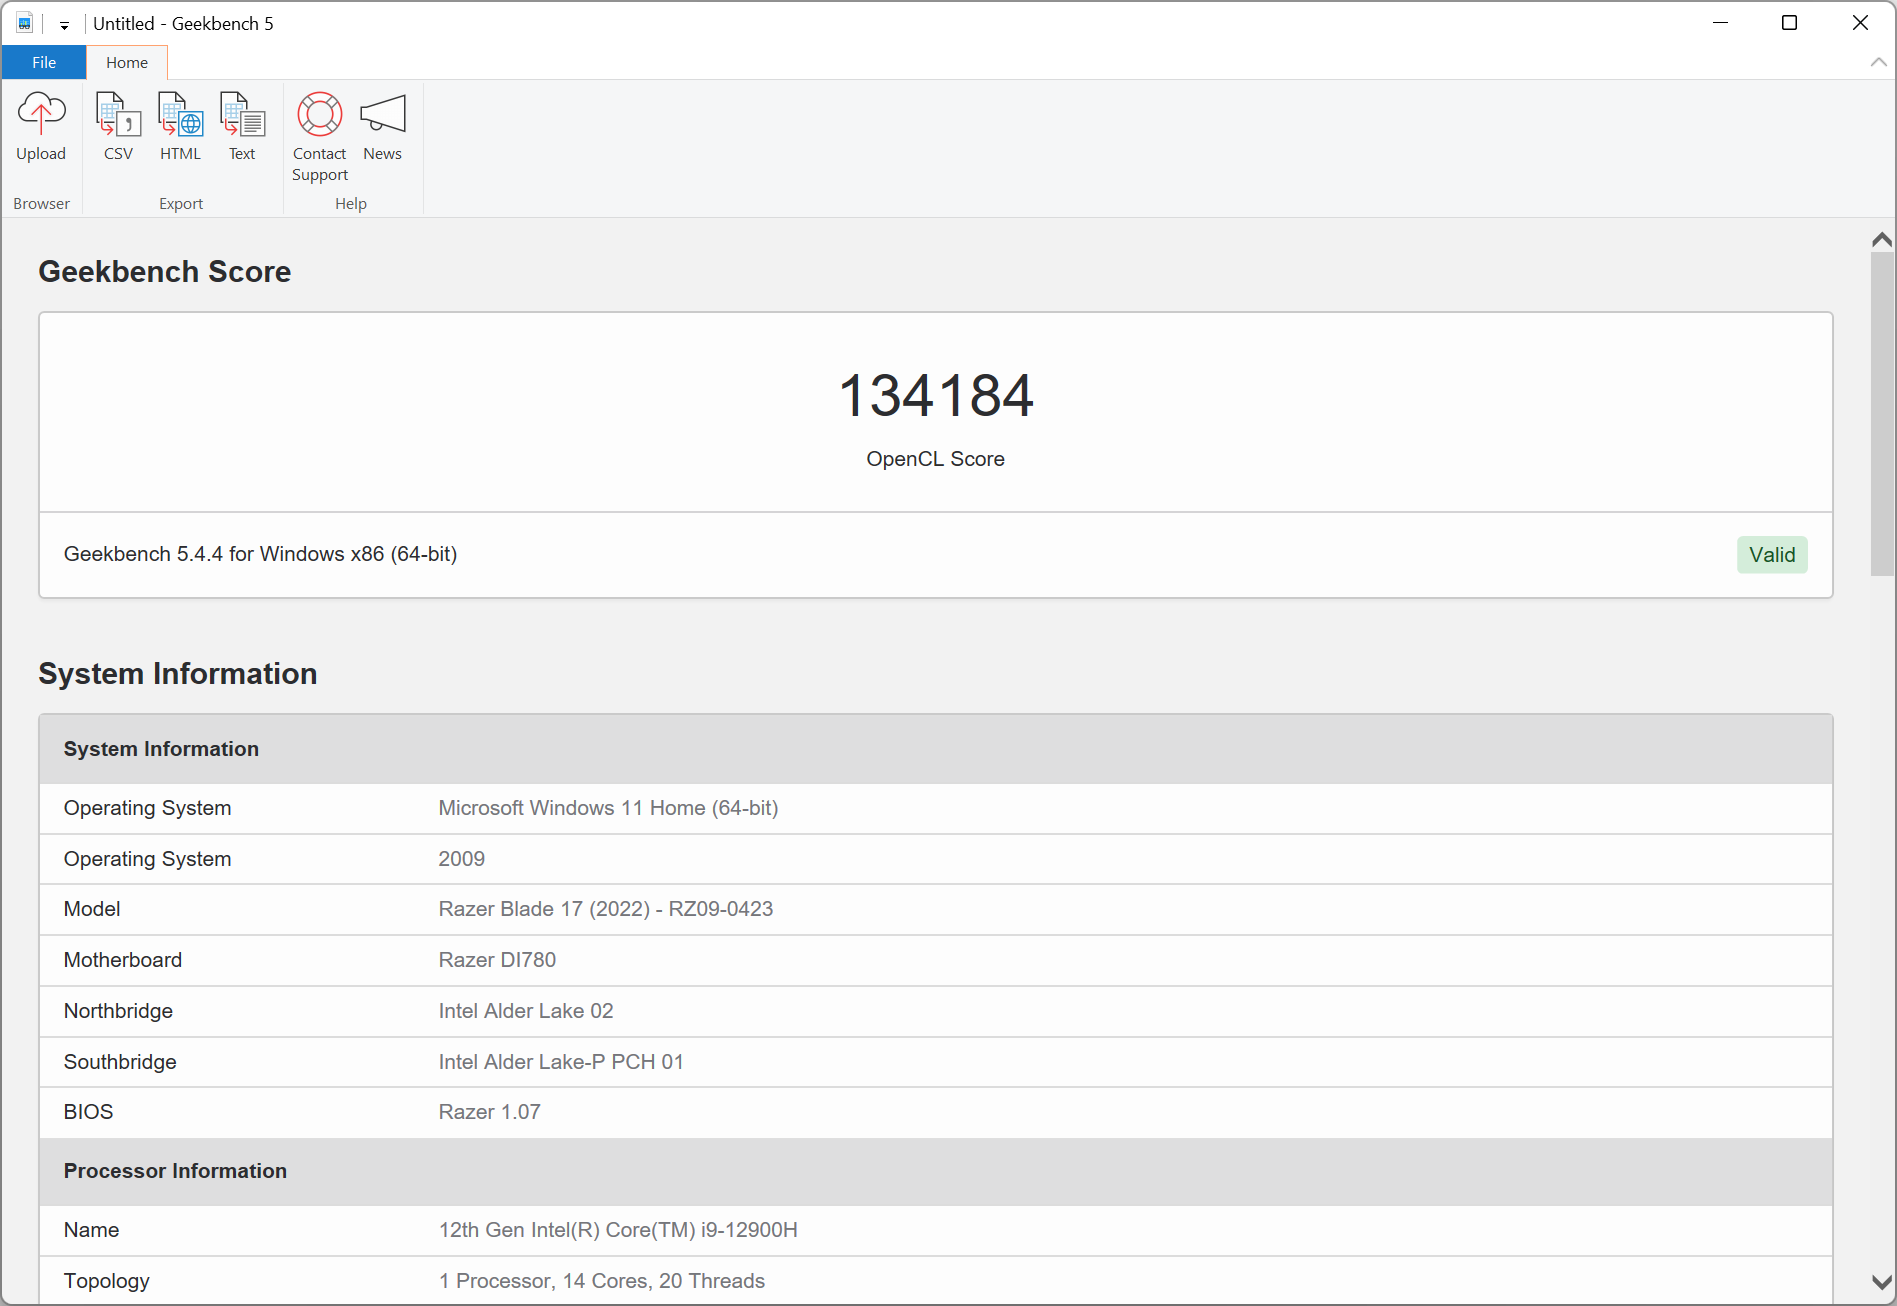
Task: Click the Model row label
Action: click(92, 909)
